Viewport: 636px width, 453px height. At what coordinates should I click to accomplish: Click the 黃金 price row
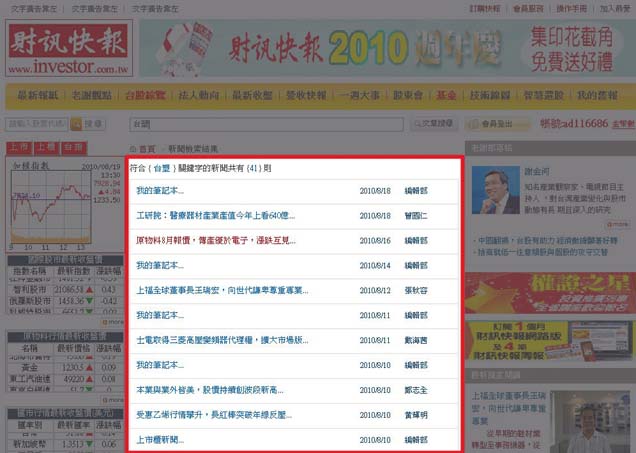(x=65, y=367)
